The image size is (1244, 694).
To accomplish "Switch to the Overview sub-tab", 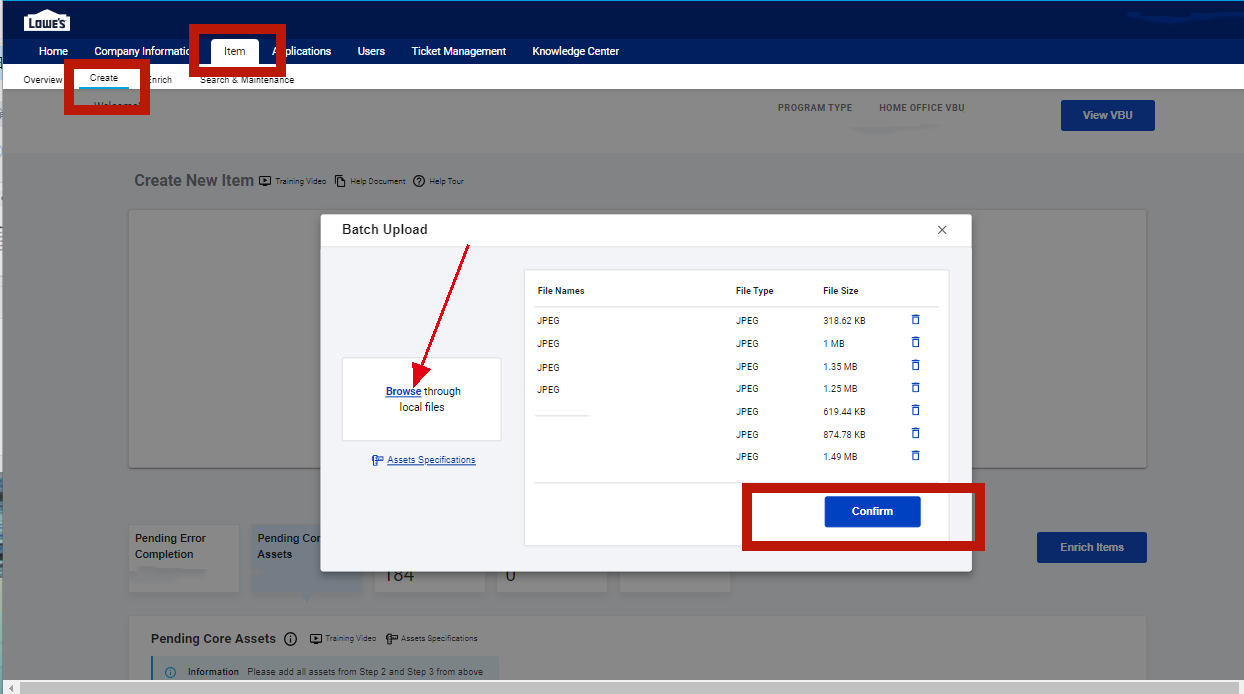I will click(43, 79).
